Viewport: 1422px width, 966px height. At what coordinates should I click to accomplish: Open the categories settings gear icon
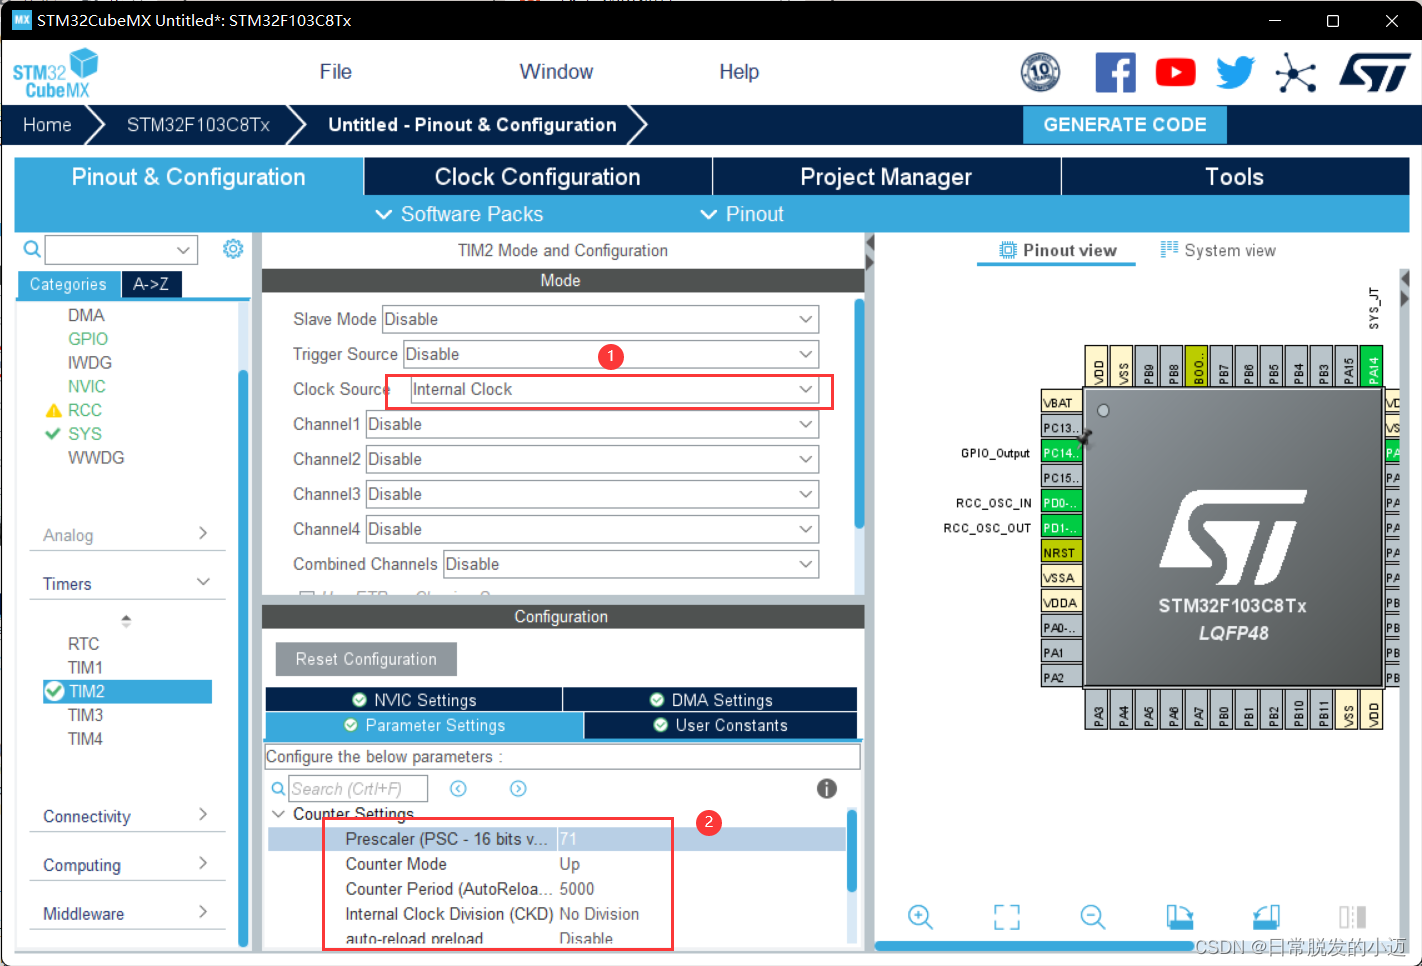click(x=233, y=248)
